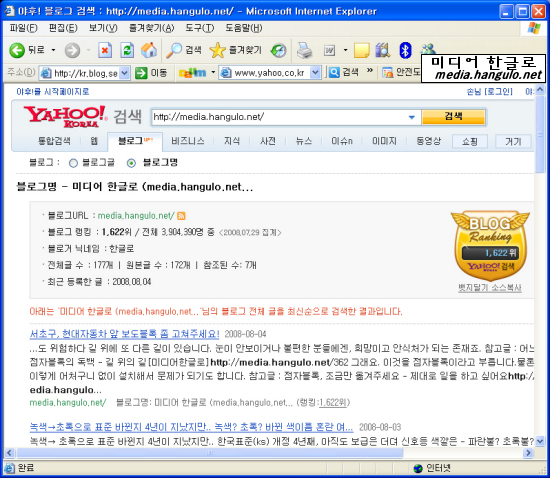The height and width of the screenshot is (478, 550).
Task: Select the 블로그명 radio button
Action: [131, 163]
